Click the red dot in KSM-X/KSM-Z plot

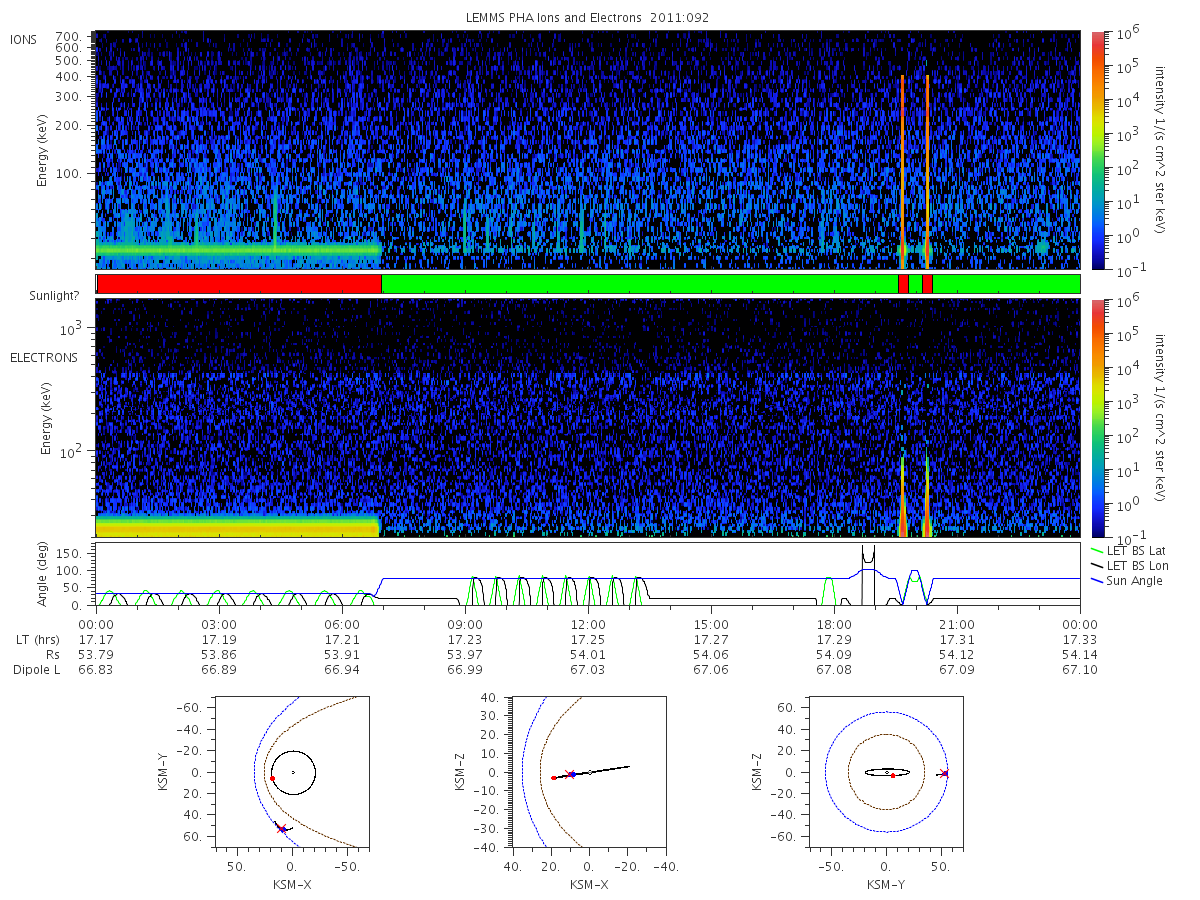pyautogui.click(x=553, y=777)
